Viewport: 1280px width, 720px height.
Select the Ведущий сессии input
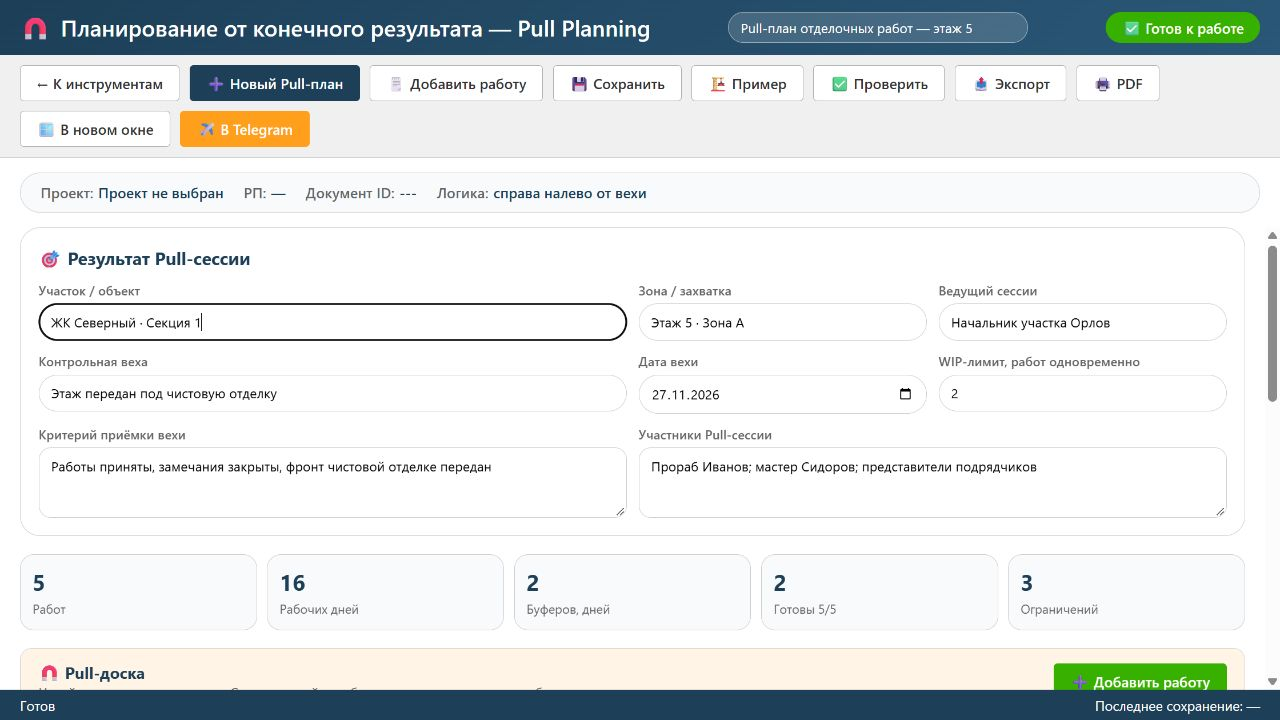pyautogui.click(x=1083, y=322)
